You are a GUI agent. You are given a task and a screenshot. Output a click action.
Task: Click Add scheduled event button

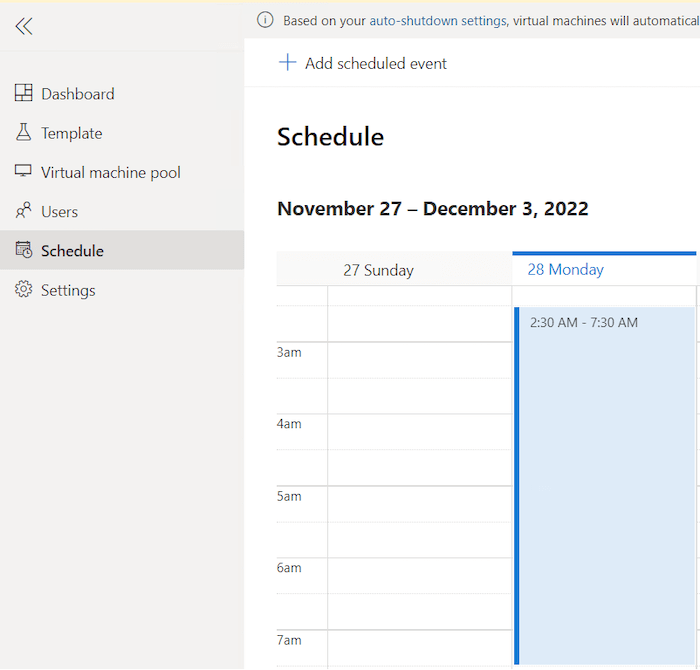pos(362,63)
